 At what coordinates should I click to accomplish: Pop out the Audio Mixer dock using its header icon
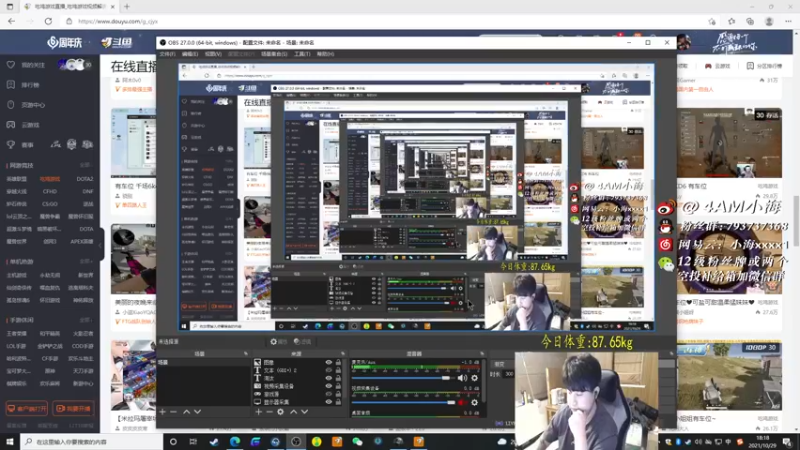click(x=482, y=354)
